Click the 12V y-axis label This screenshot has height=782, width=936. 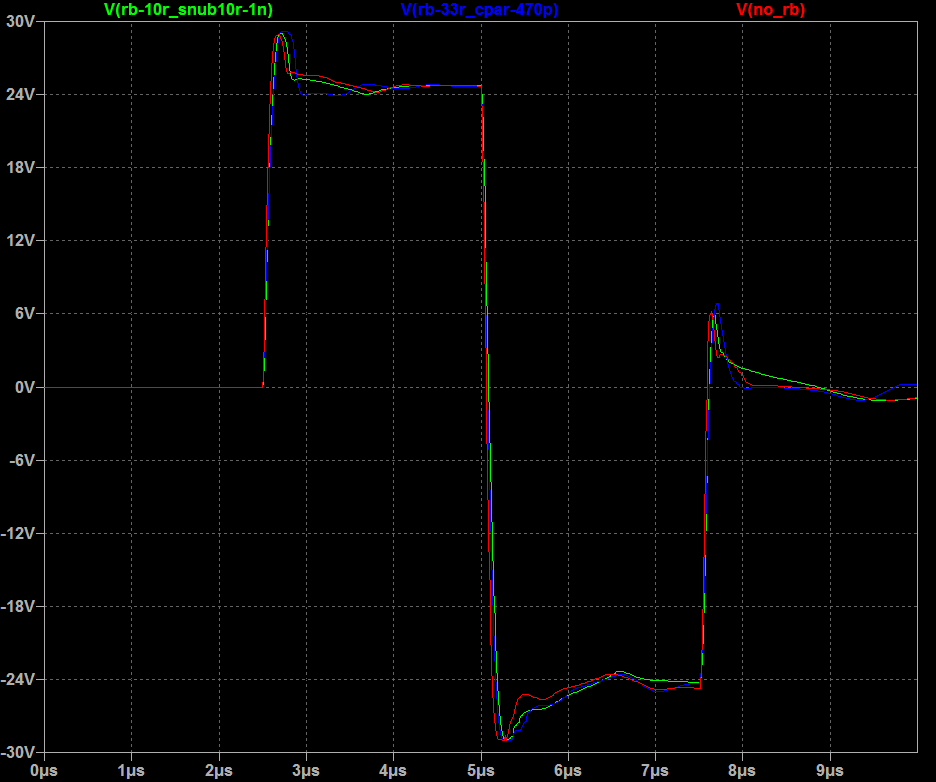tap(20, 241)
